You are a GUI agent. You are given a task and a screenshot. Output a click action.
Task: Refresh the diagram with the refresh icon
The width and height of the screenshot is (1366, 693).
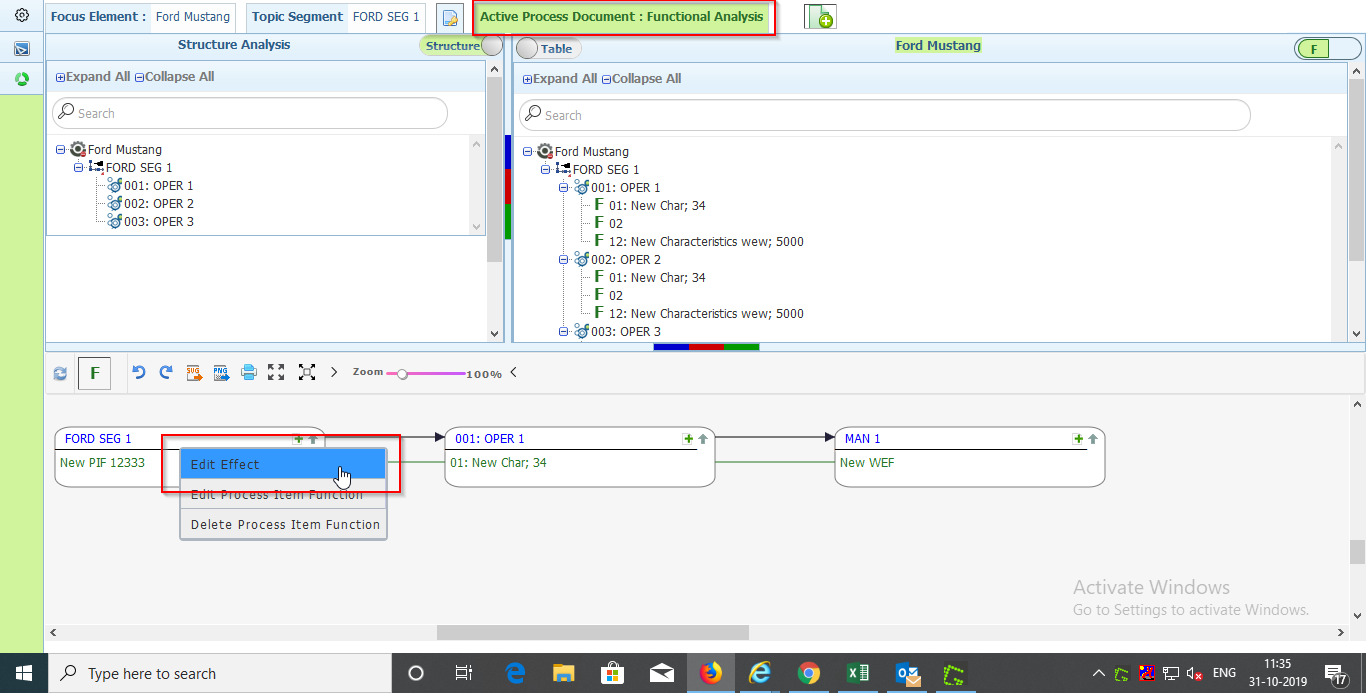[60, 373]
